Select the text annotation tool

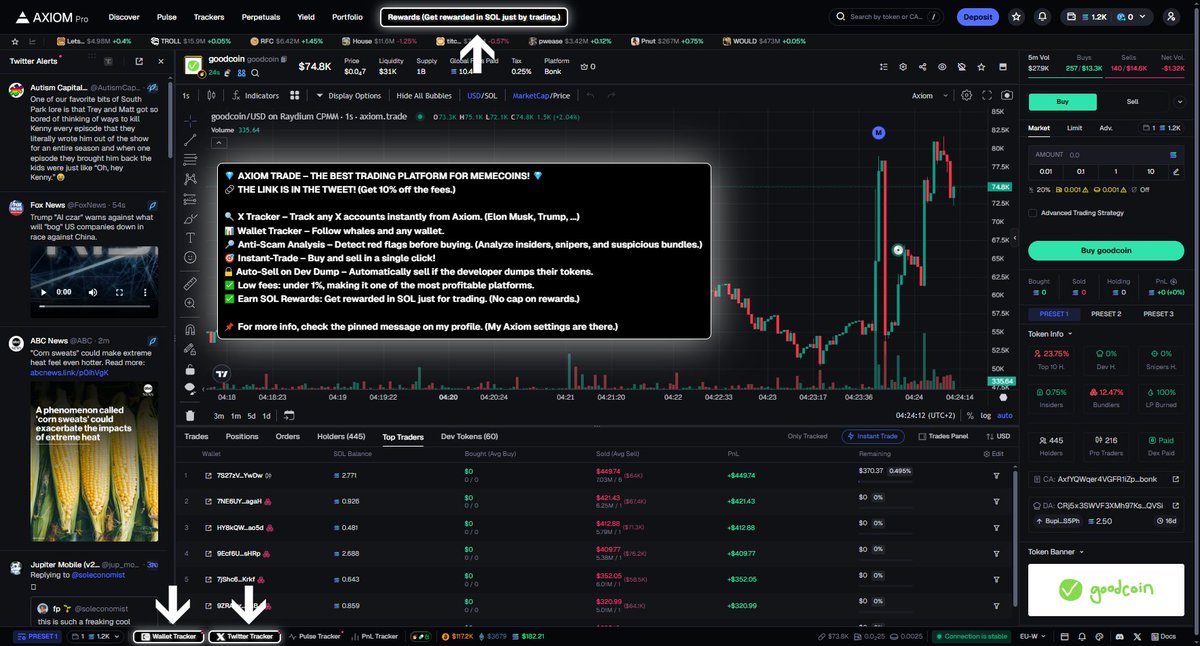pyautogui.click(x=191, y=237)
